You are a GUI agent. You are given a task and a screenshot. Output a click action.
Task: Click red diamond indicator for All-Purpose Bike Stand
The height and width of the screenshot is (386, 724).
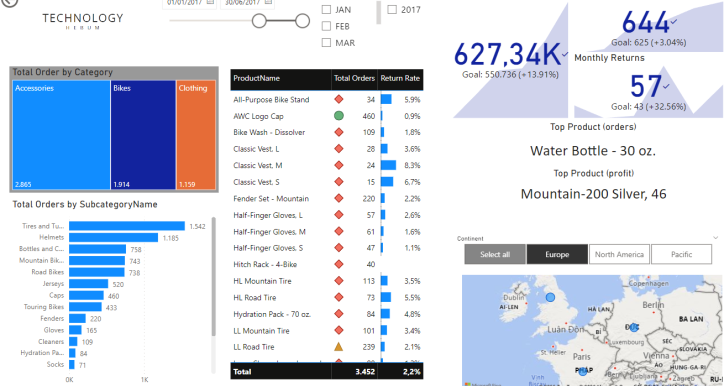pos(338,99)
